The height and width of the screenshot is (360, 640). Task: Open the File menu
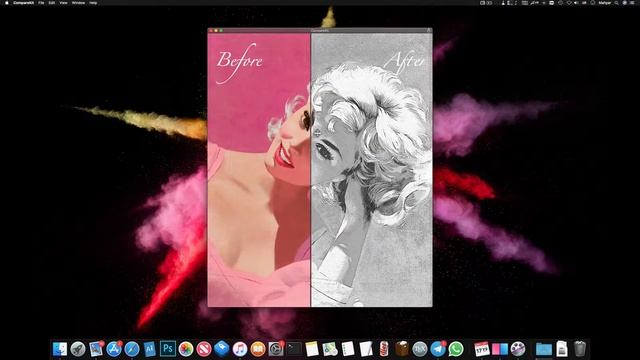click(x=41, y=3)
